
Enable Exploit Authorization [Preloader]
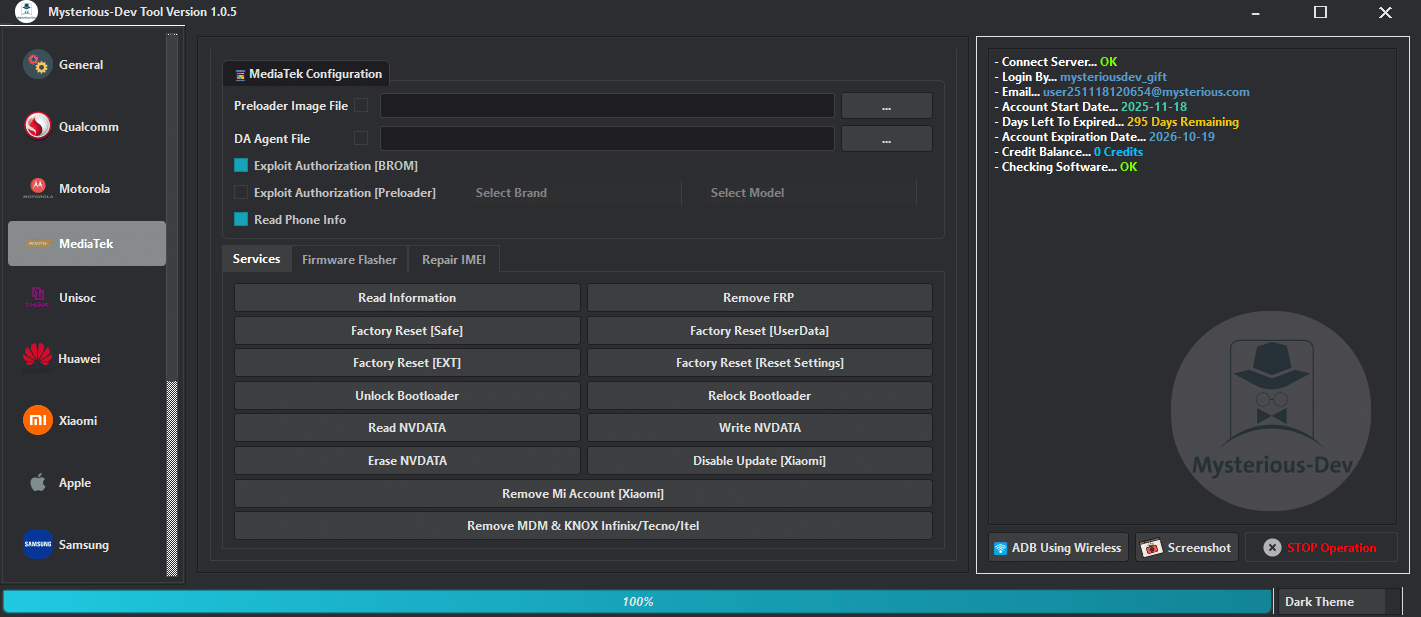[239, 192]
